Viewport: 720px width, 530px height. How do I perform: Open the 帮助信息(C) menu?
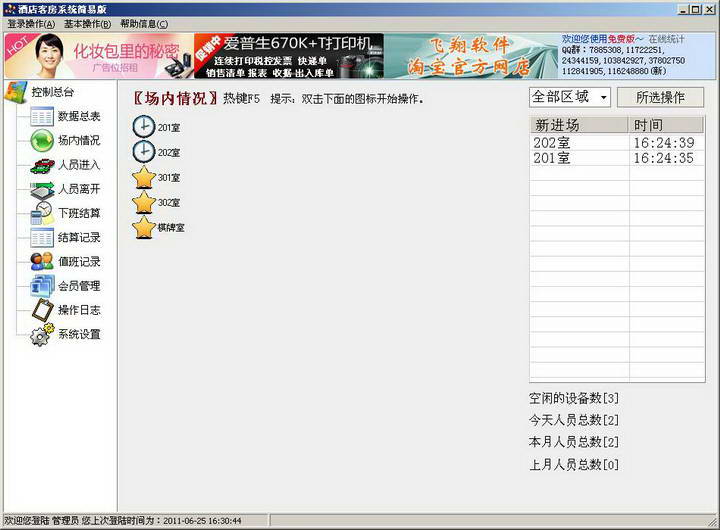[144, 24]
